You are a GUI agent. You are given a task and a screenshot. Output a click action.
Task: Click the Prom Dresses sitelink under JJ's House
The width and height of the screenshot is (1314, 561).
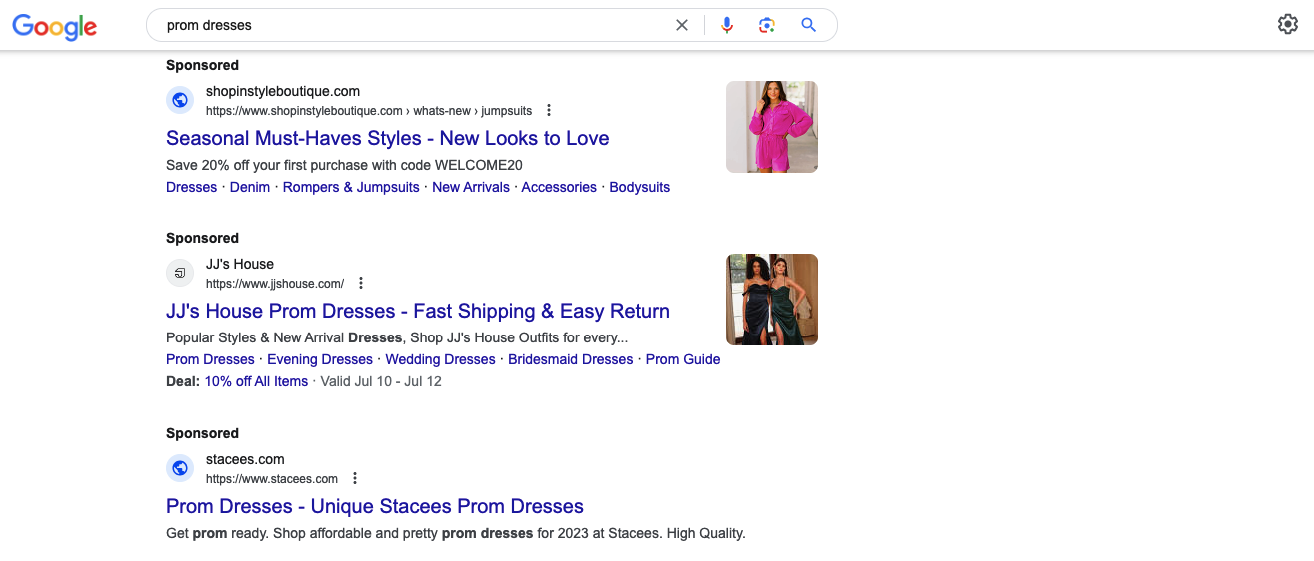210,359
